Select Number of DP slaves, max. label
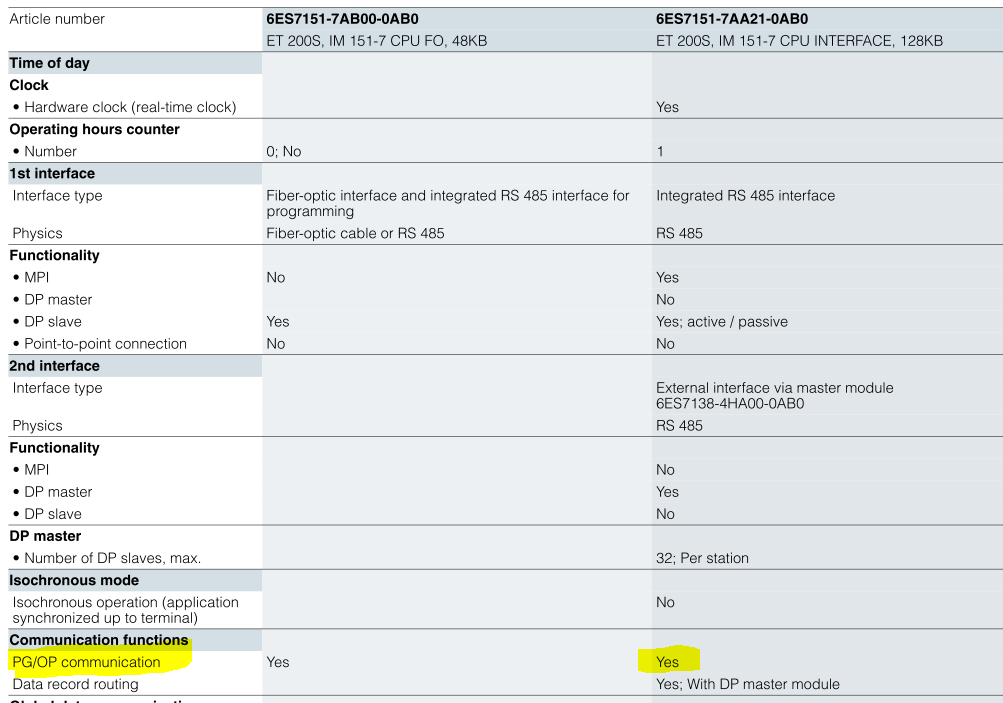 (x=113, y=558)
